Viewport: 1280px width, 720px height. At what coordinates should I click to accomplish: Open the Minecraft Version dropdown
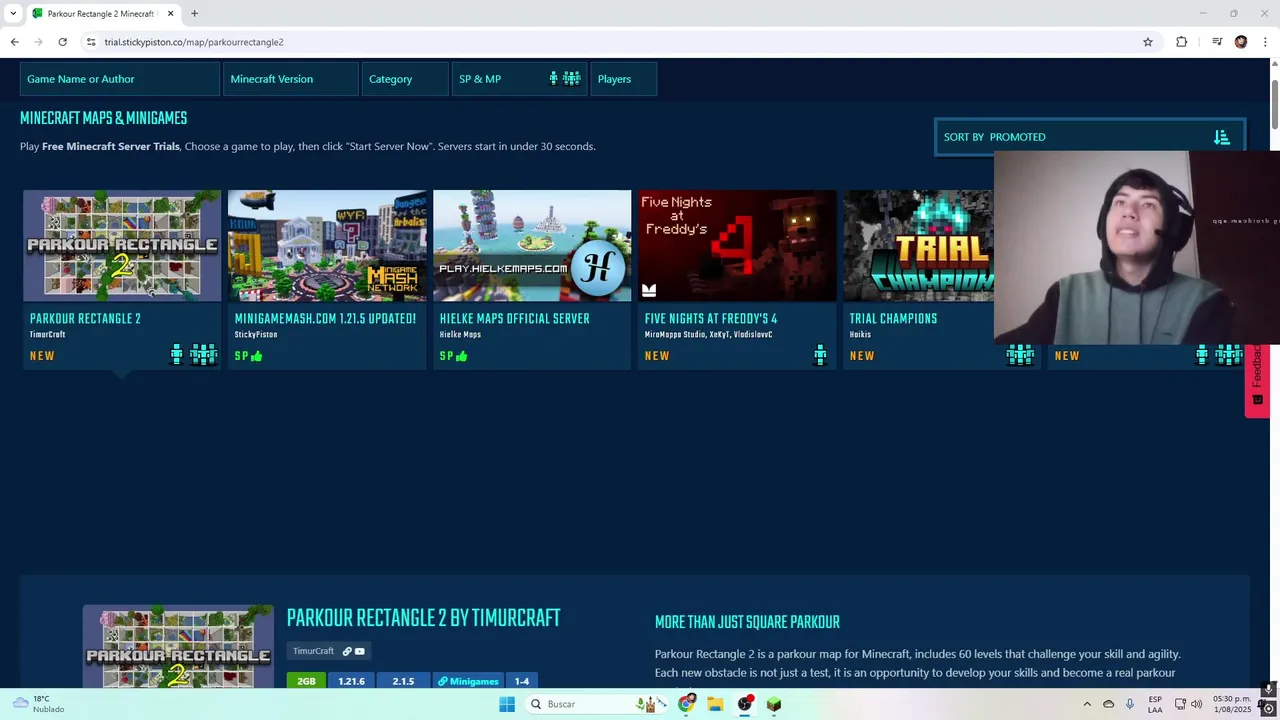click(x=291, y=79)
